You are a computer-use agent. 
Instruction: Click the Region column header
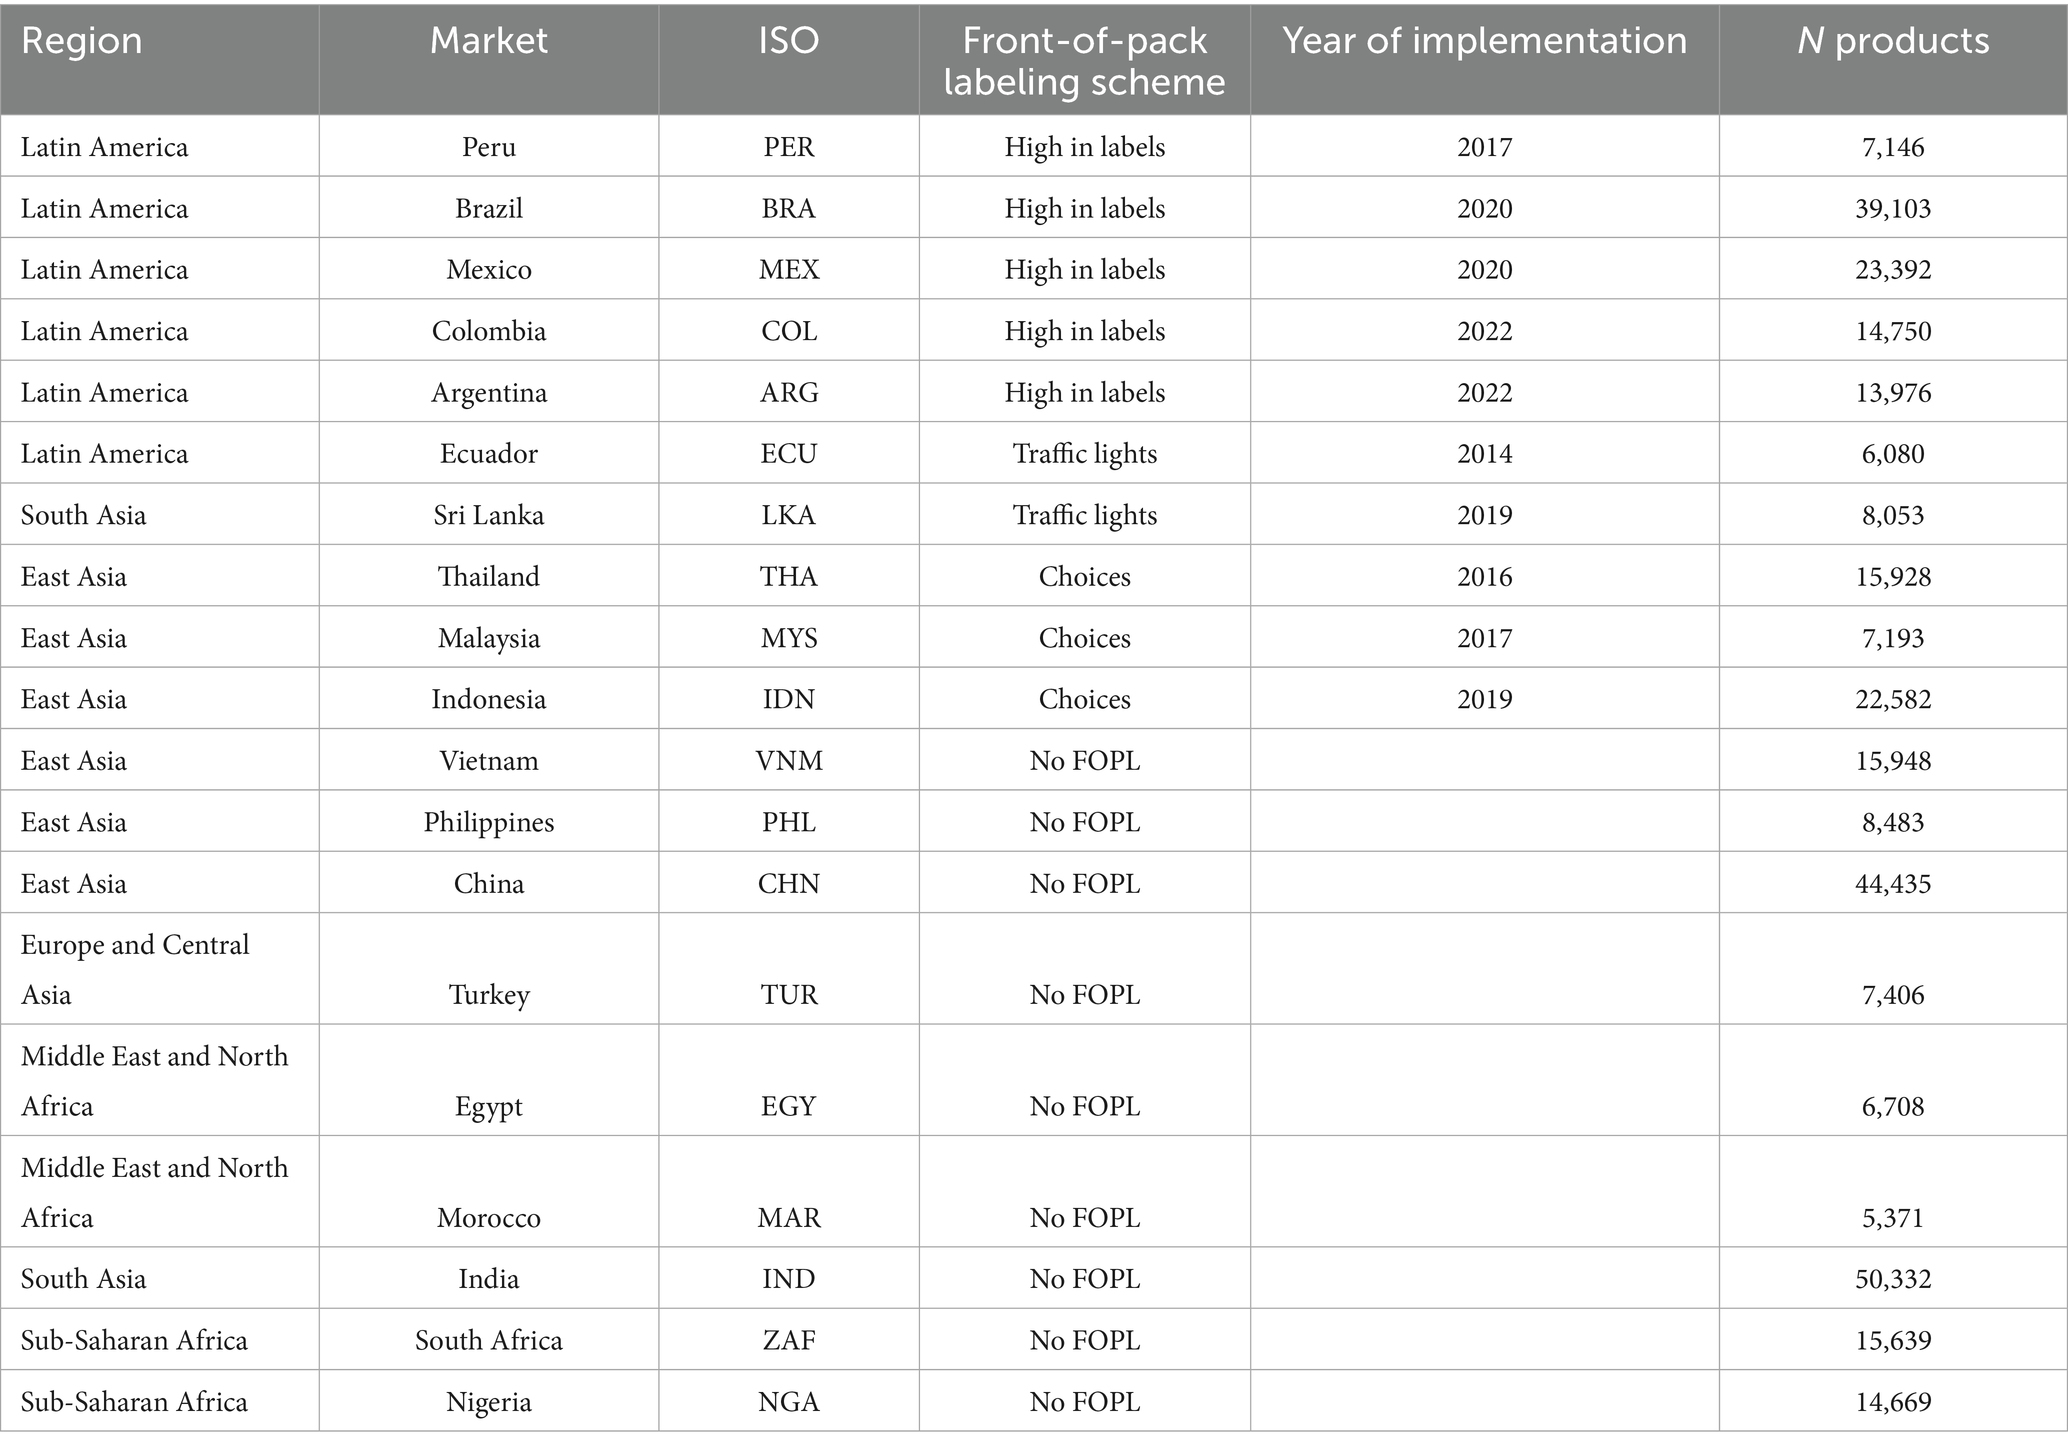pos(82,41)
